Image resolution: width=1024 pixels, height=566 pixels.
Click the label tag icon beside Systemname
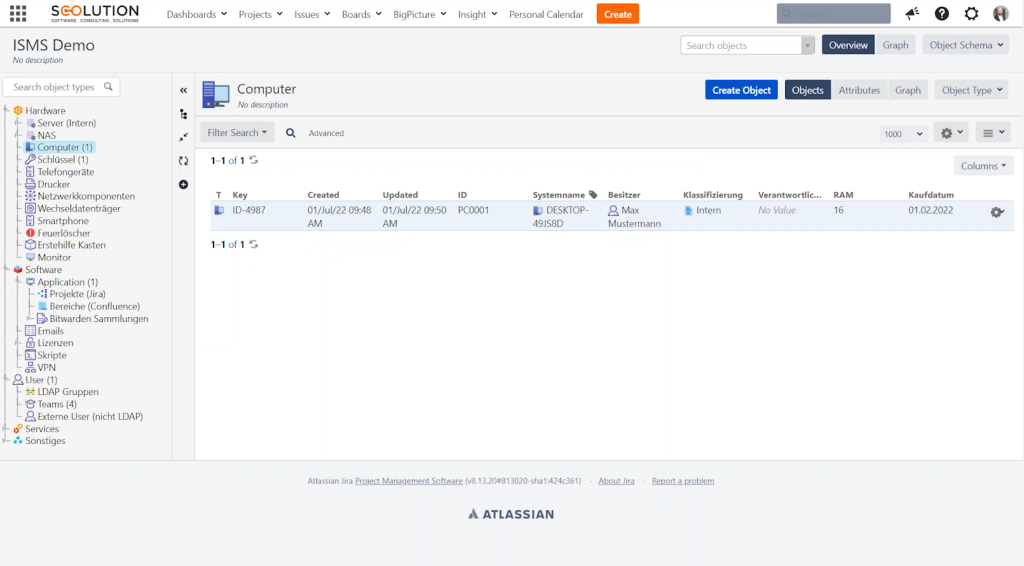(x=593, y=195)
